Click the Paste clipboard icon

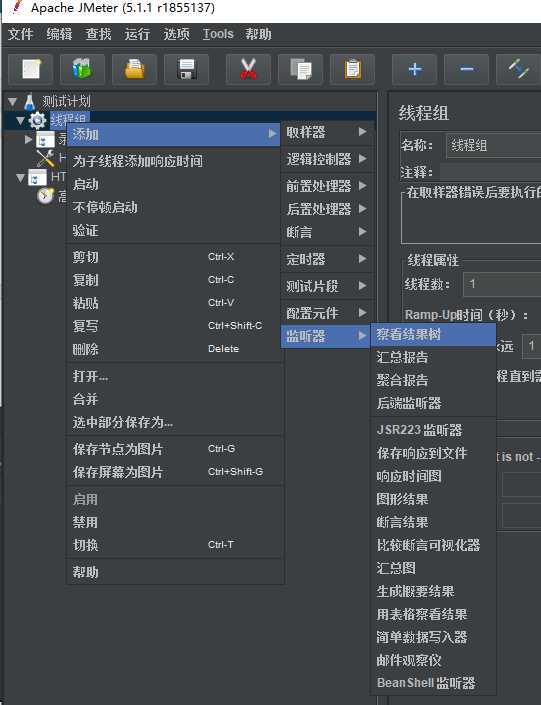(352, 69)
